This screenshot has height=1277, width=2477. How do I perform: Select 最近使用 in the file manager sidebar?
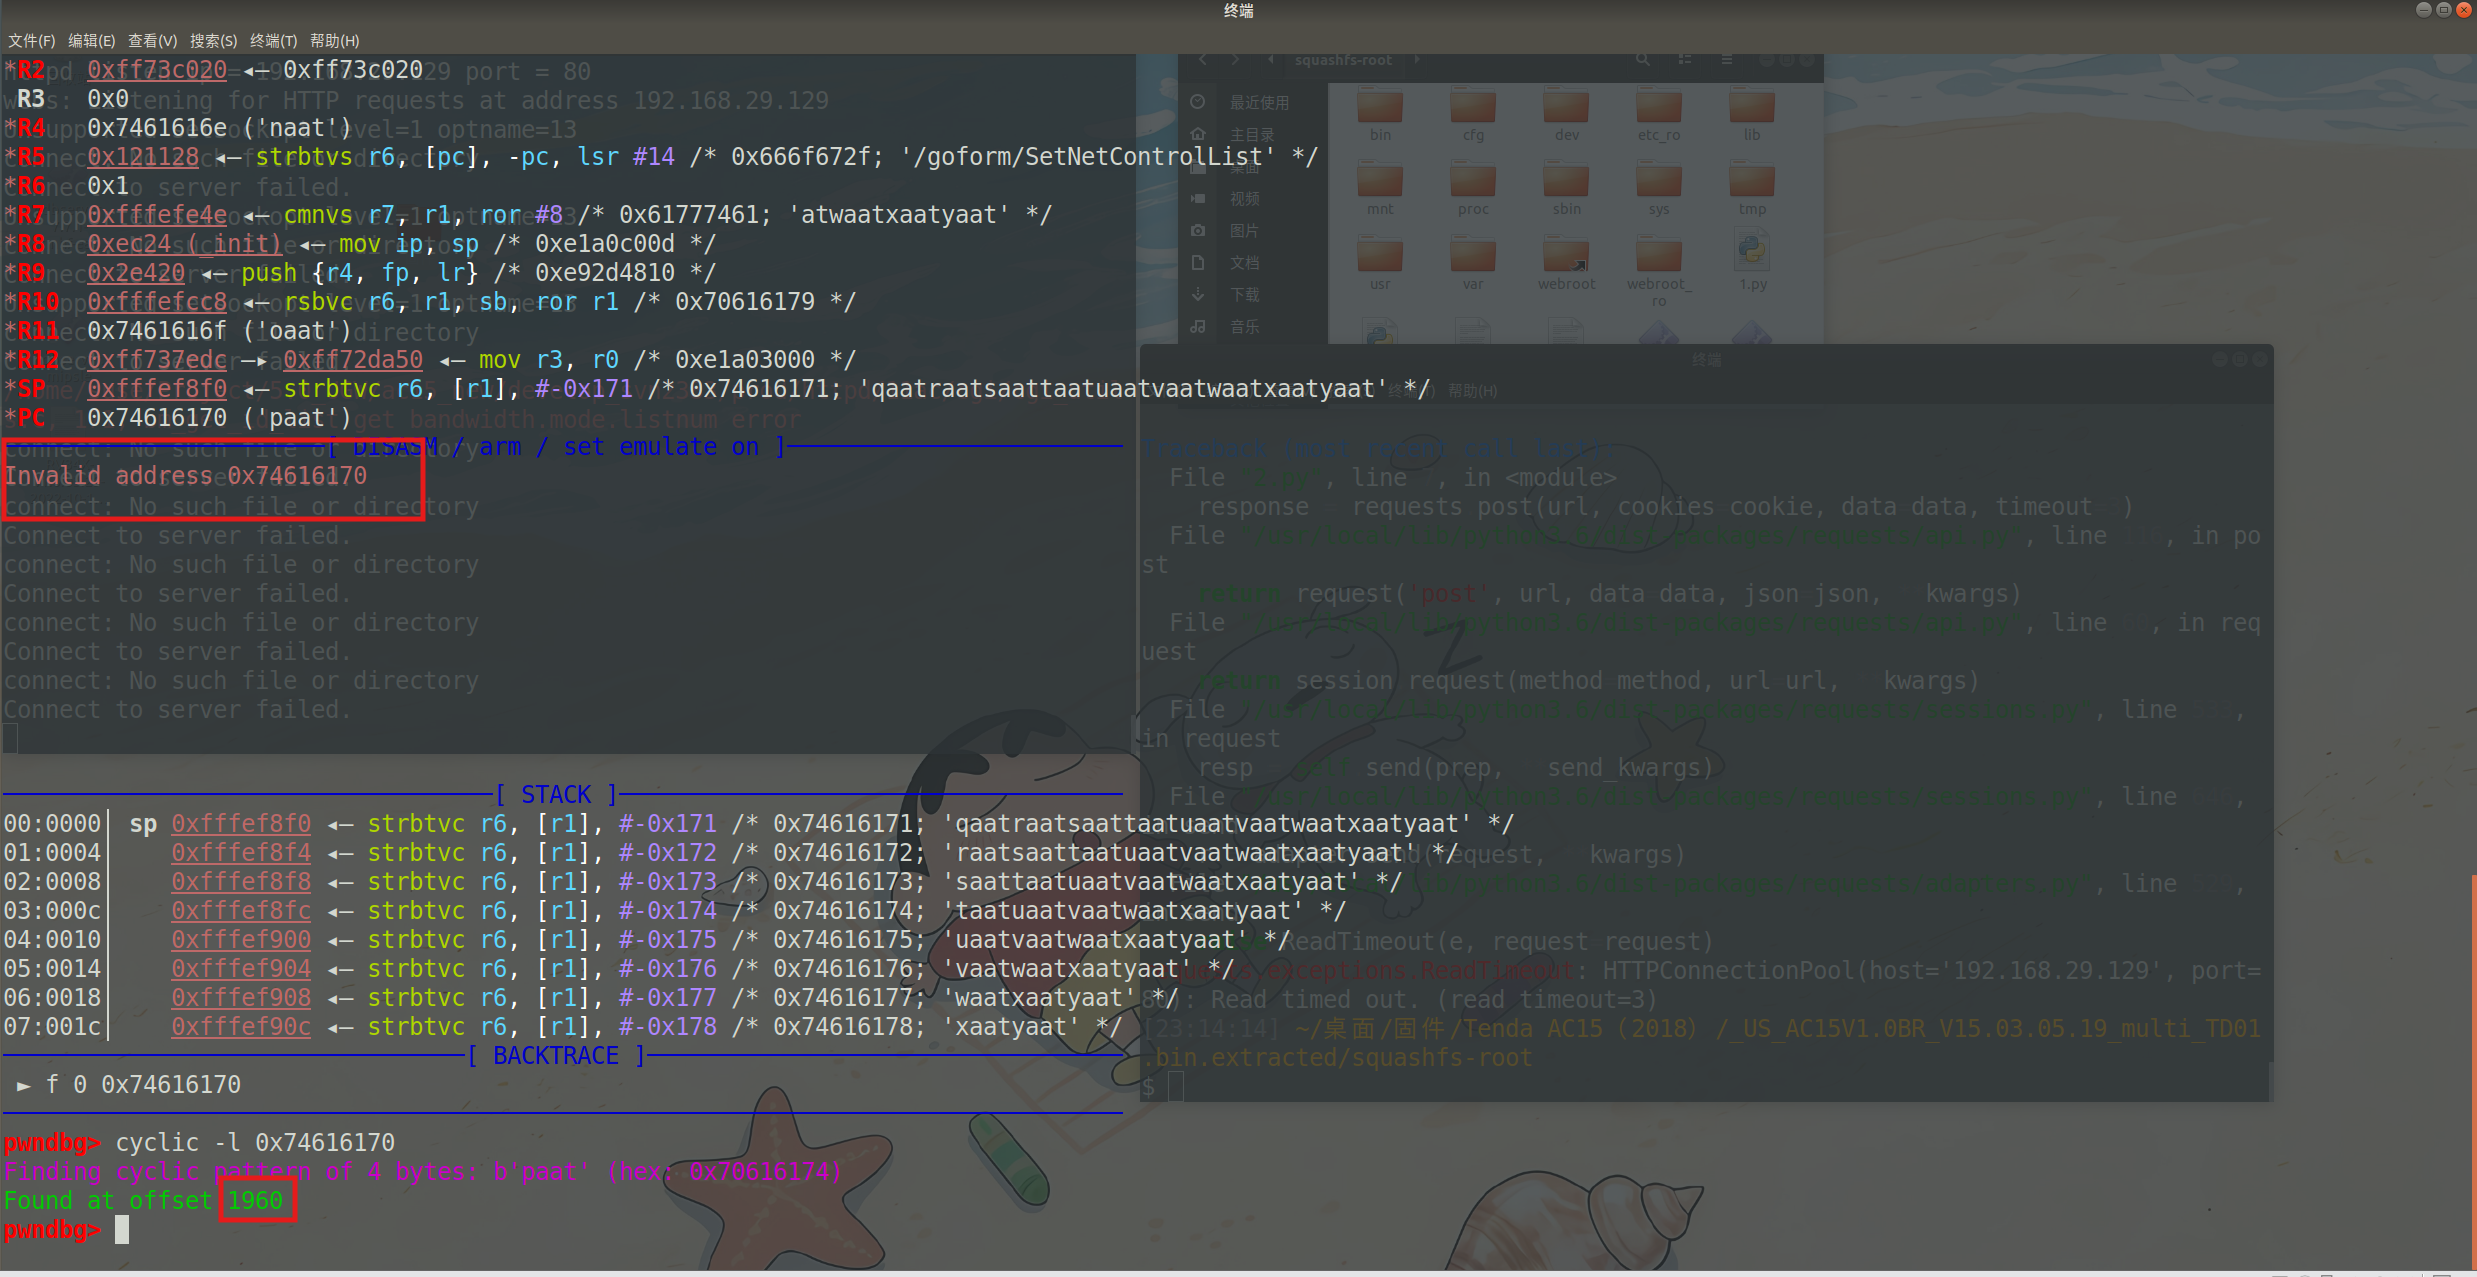(x=1258, y=102)
